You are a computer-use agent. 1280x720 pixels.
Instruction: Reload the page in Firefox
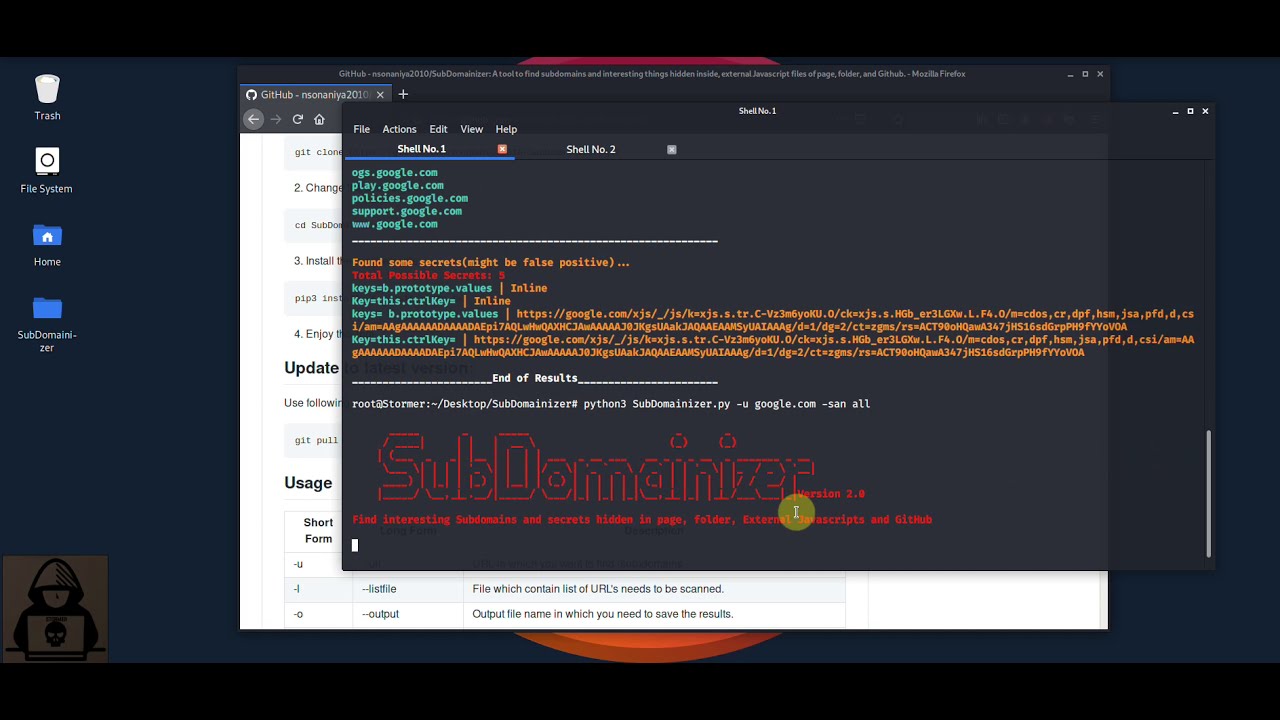(297, 119)
